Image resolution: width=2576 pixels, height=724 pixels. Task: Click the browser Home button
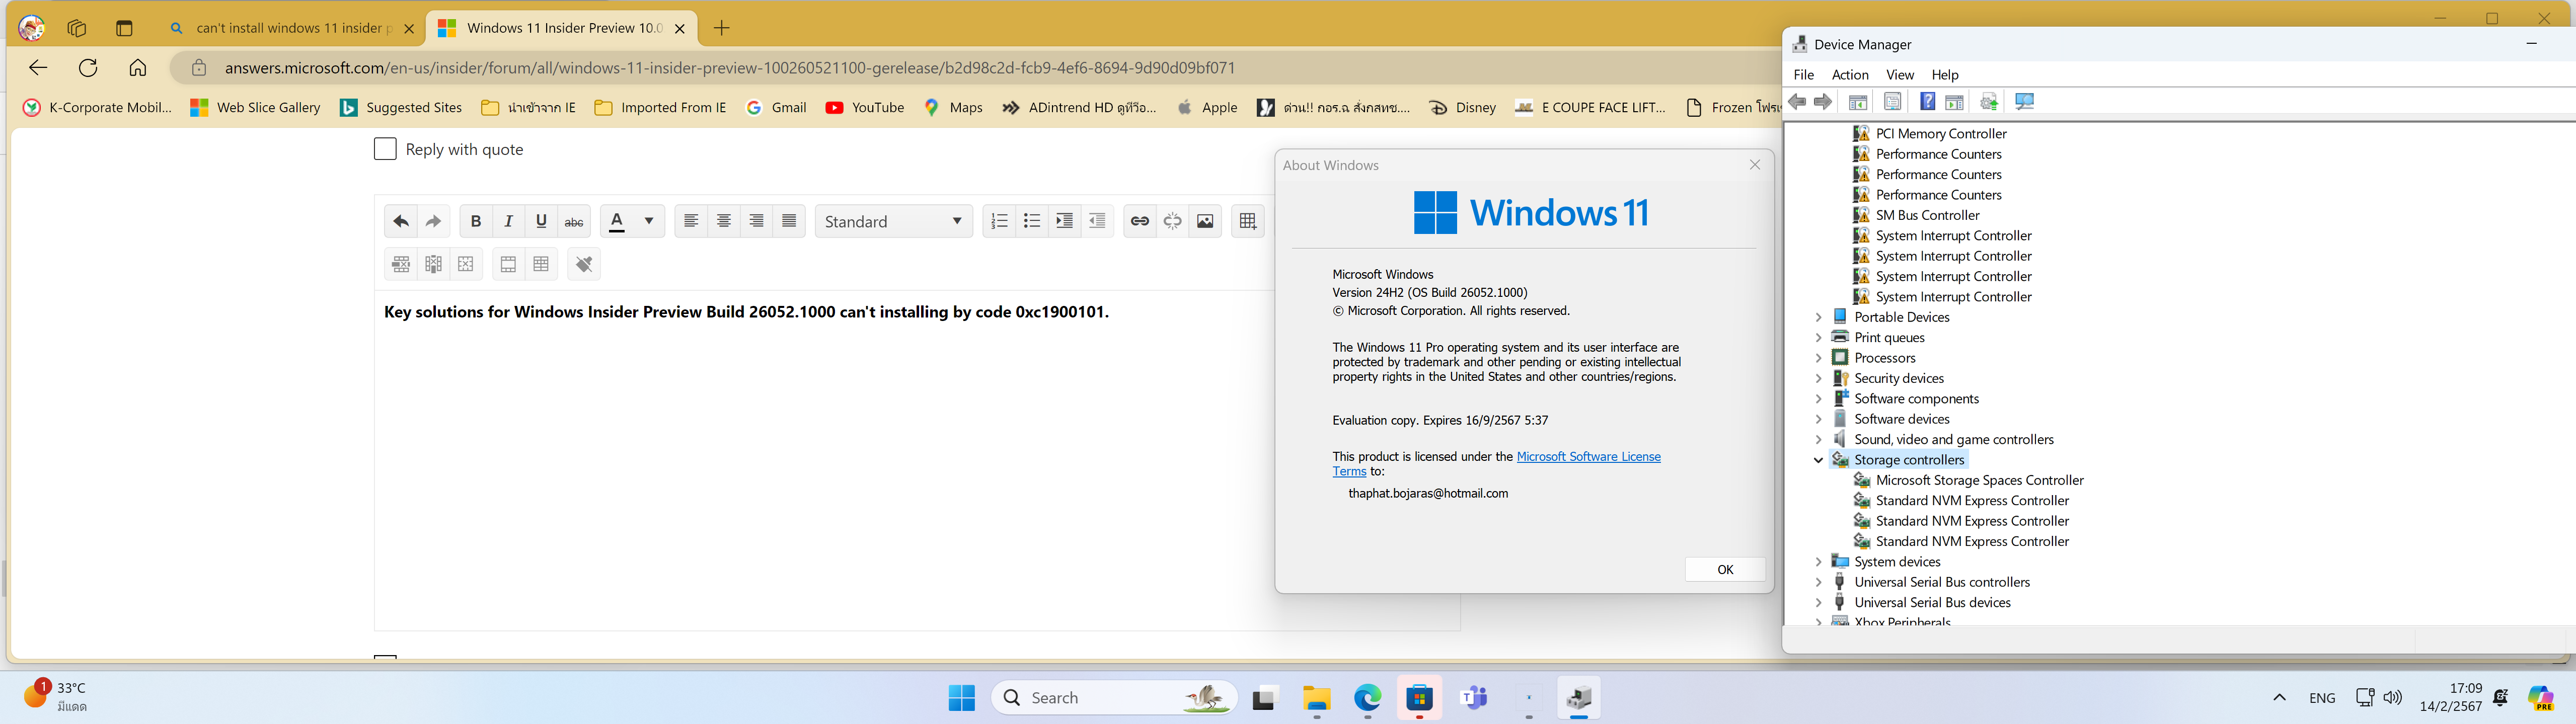pos(138,68)
